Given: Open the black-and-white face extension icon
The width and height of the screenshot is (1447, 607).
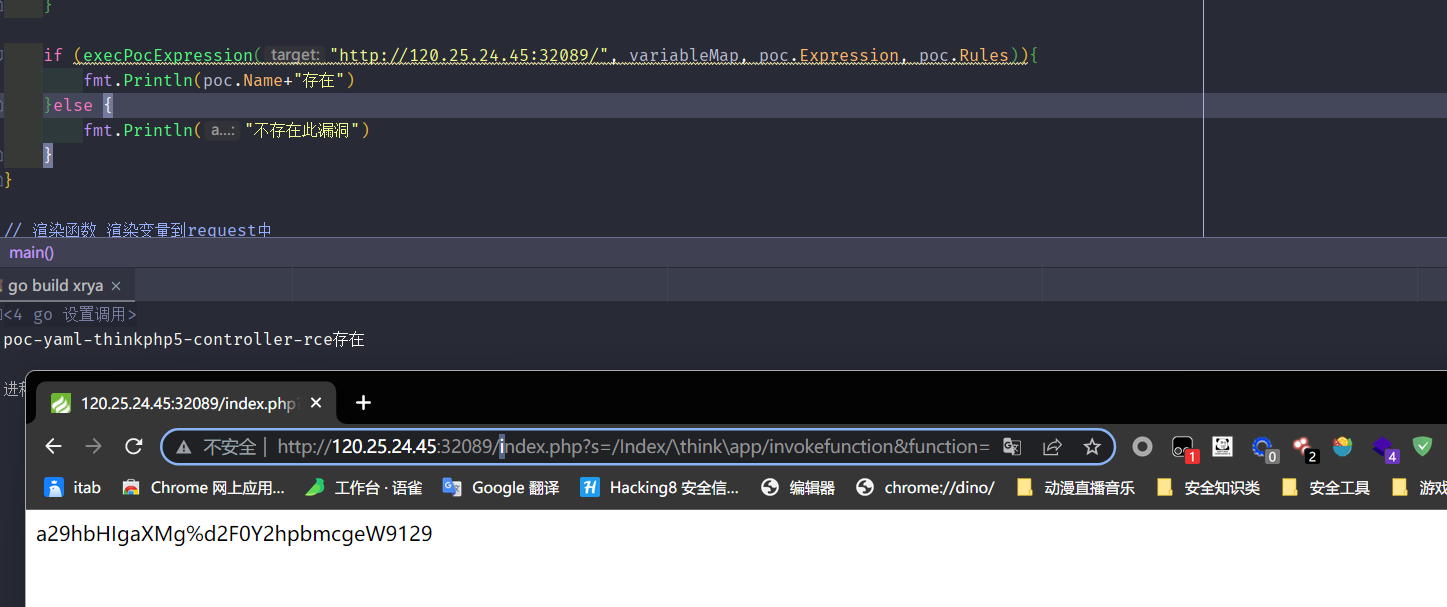Looking at the screenshot, I should pyautogui.click(x=1222, y=446).
